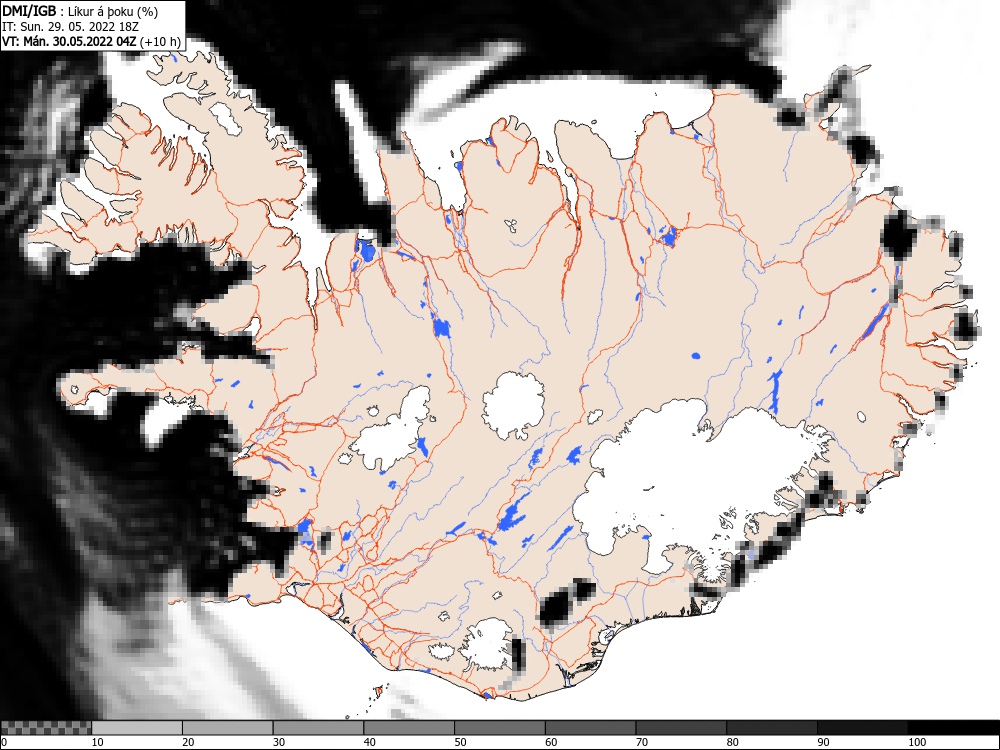Pick the 20–30 gray legend swatch
The width and height of the screenshot is (1000, 750).
pos(228,728)
